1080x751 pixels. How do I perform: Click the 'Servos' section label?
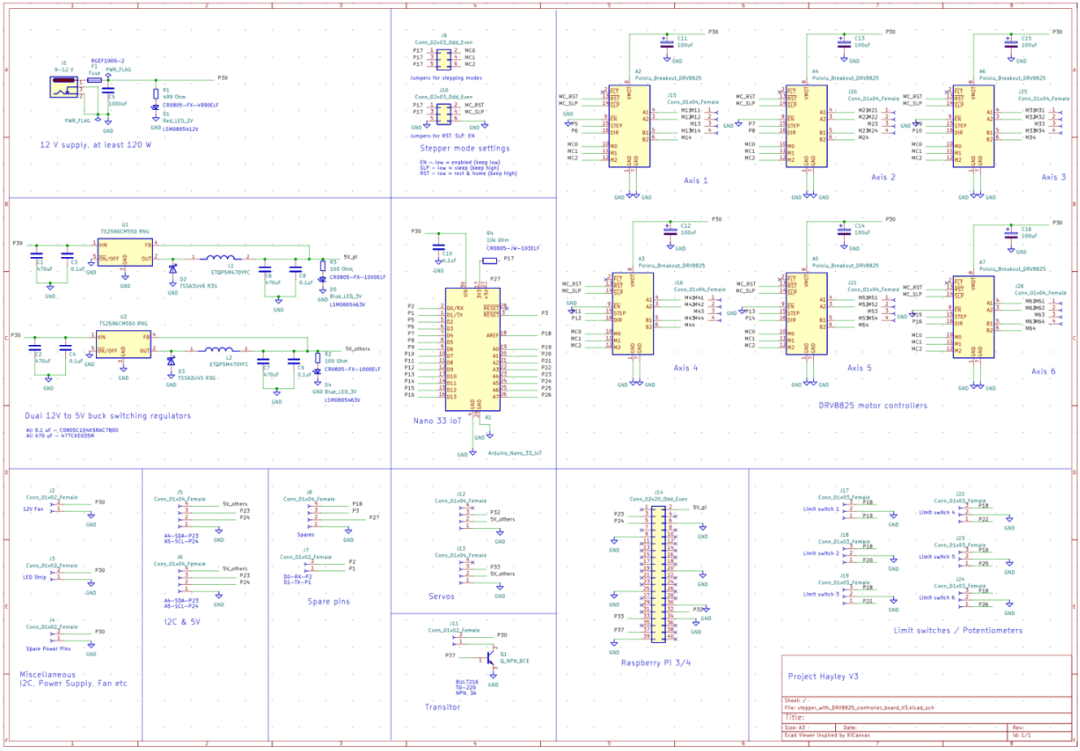click(x=442, y=597)
